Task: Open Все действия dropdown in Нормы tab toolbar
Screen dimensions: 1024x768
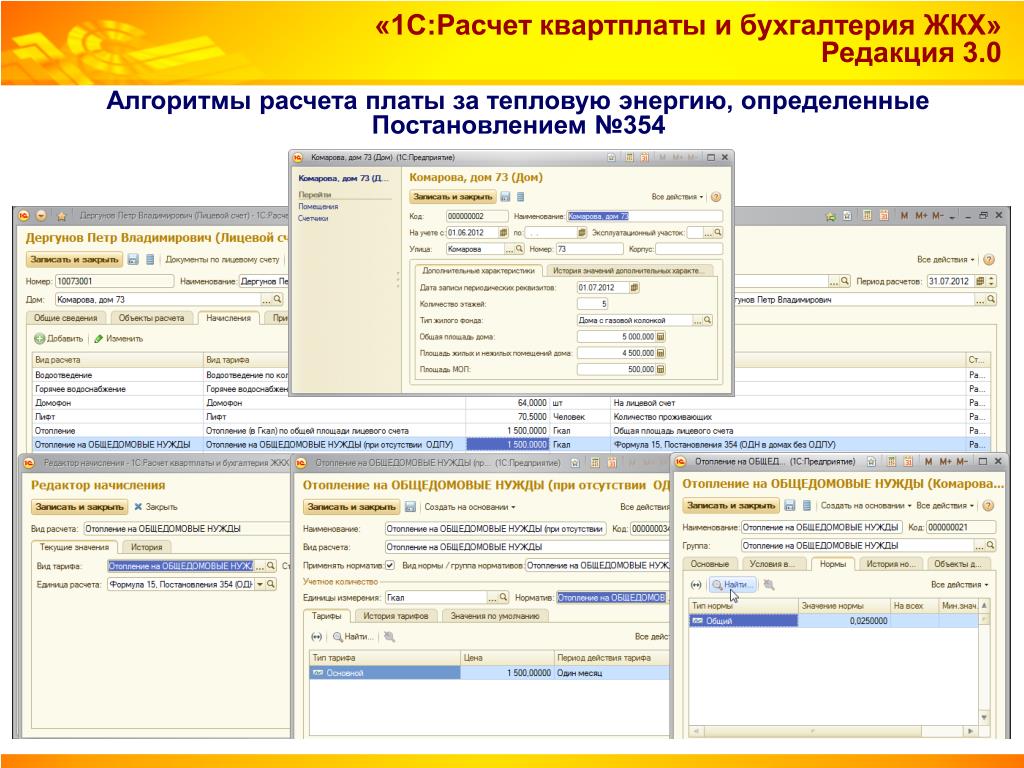Action: pyautogui.click(x=960, y=584)
